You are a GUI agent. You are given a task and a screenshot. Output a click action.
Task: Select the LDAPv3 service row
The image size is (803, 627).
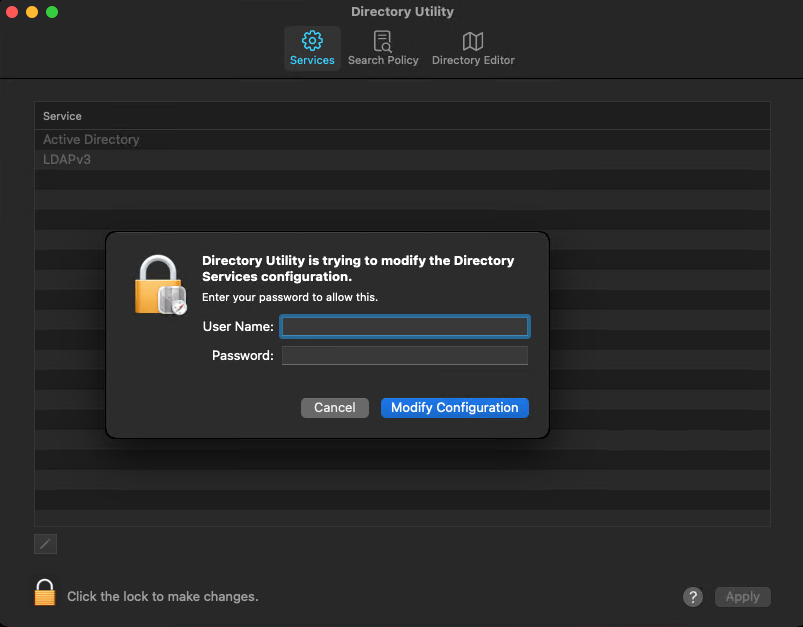point(402,159)
